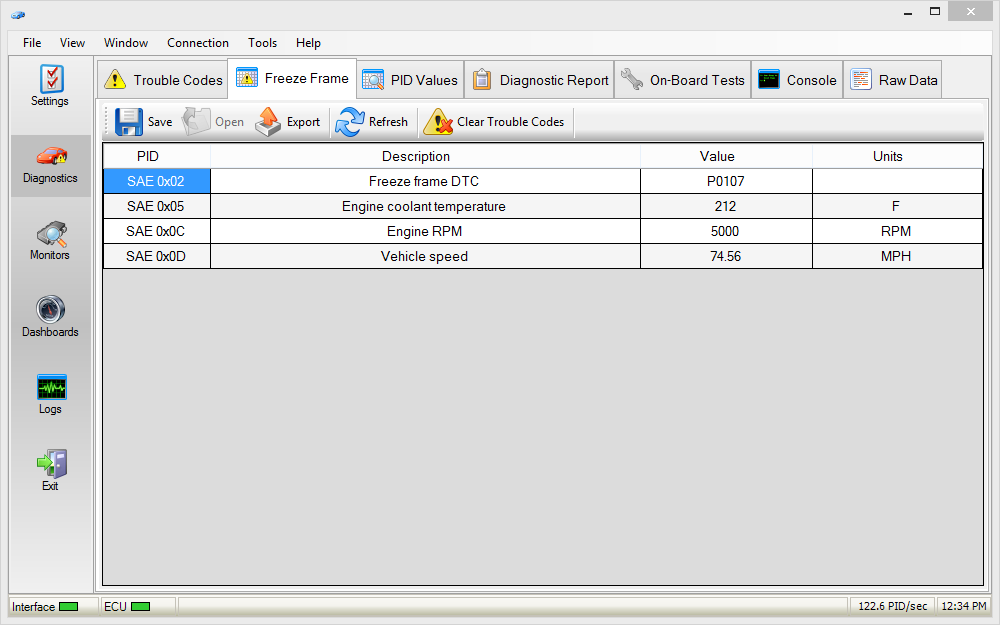Open the Connection menu
Image resolution: width=1000 pixels, height=625 pixels.
tap(197, 43)
